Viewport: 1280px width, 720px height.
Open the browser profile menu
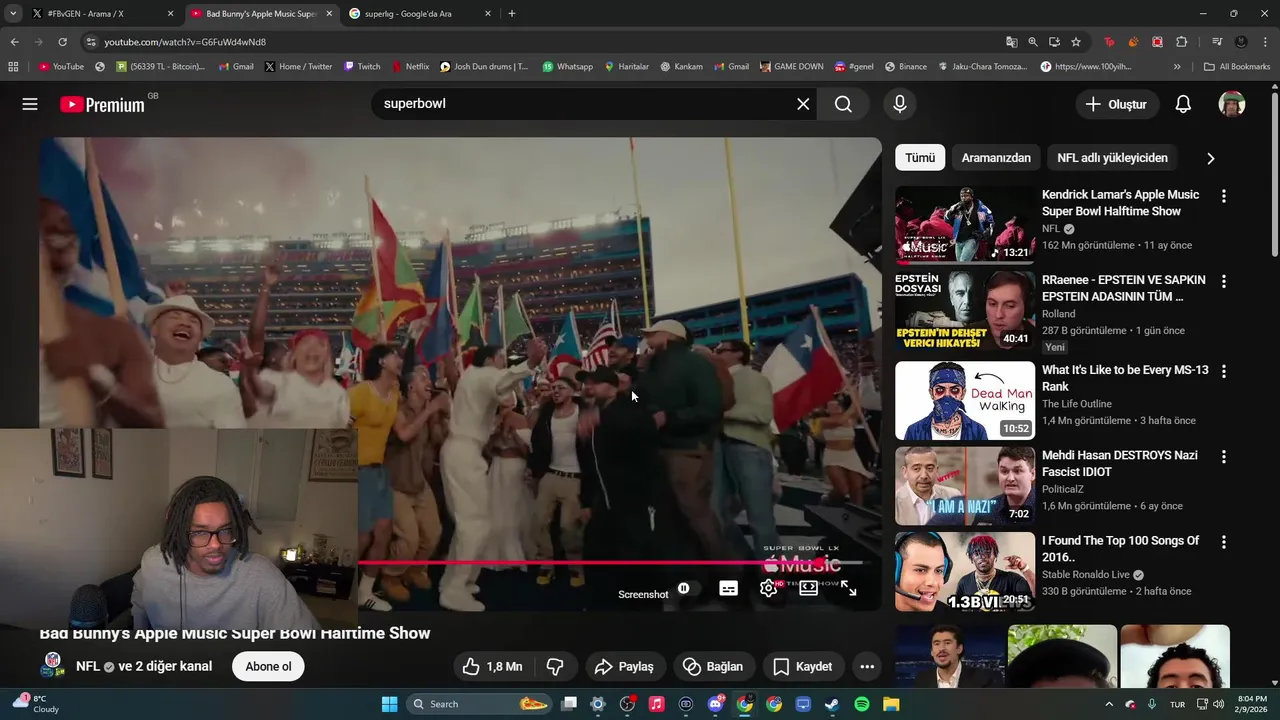tap(1241, 42)
